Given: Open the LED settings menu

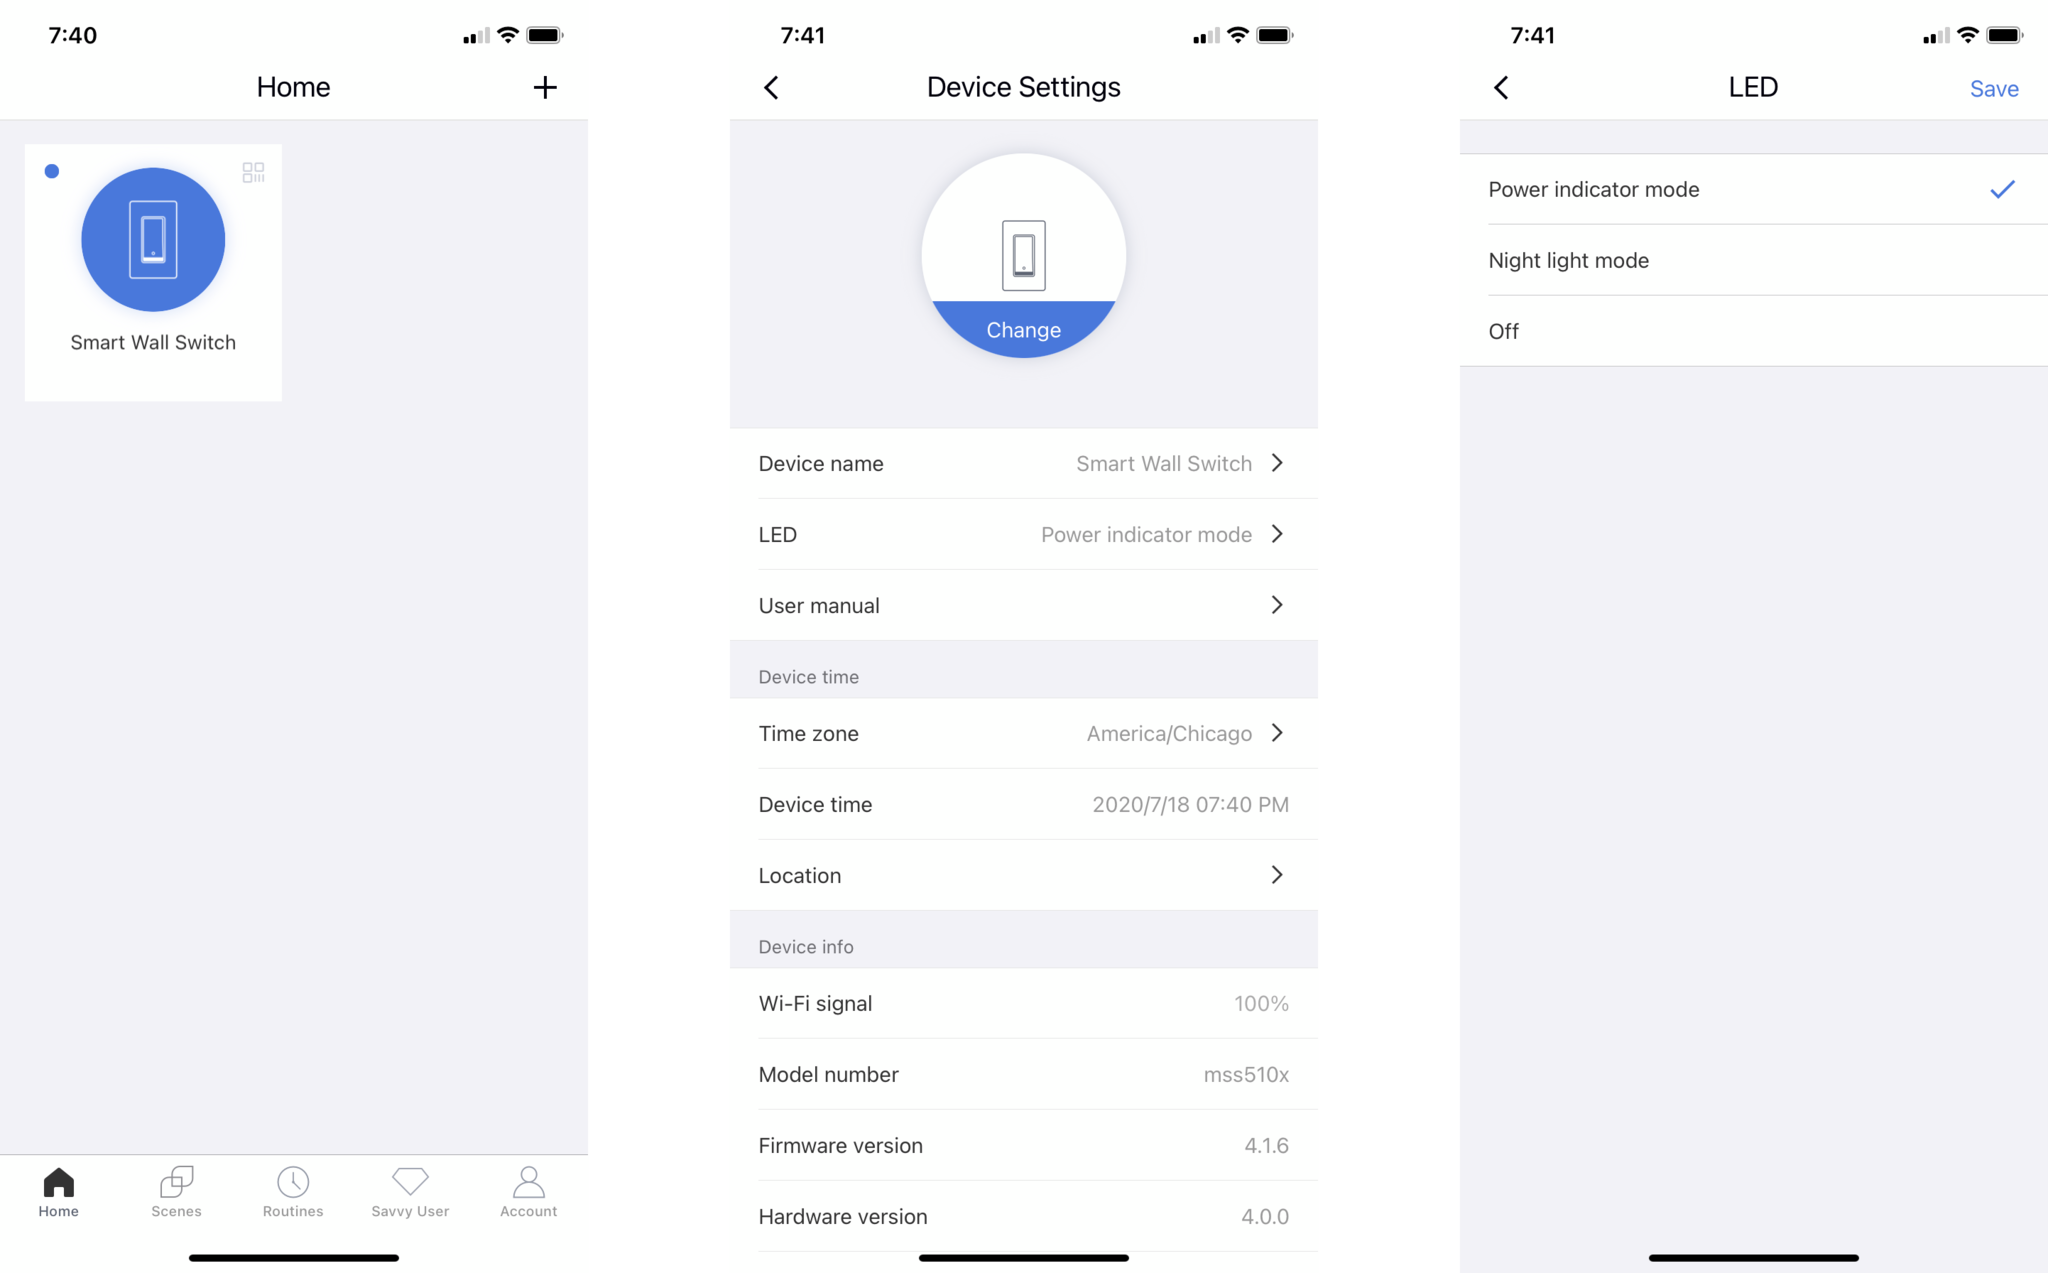Looking at the screenshot, I should pos(1022,534).
